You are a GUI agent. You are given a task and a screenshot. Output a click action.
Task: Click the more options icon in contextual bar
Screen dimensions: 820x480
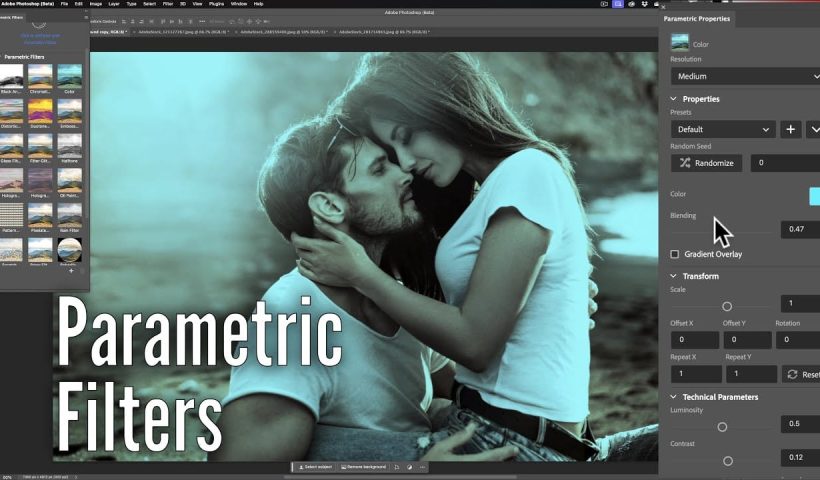[x=422, y=467]
